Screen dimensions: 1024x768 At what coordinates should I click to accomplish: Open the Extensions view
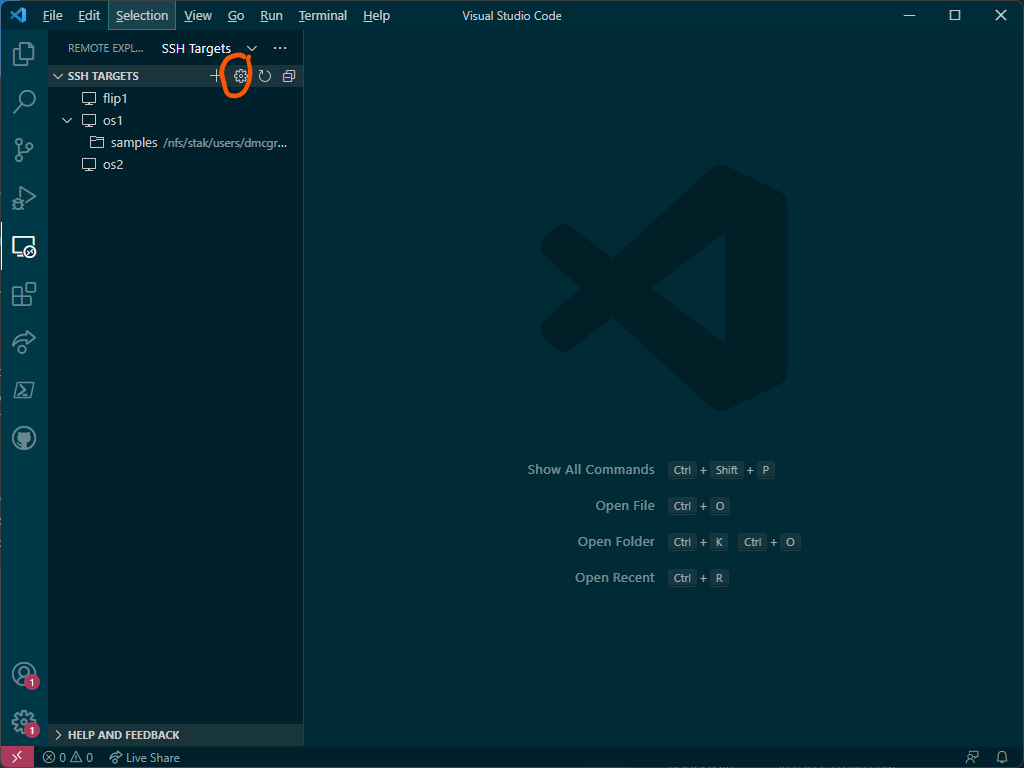24,294
